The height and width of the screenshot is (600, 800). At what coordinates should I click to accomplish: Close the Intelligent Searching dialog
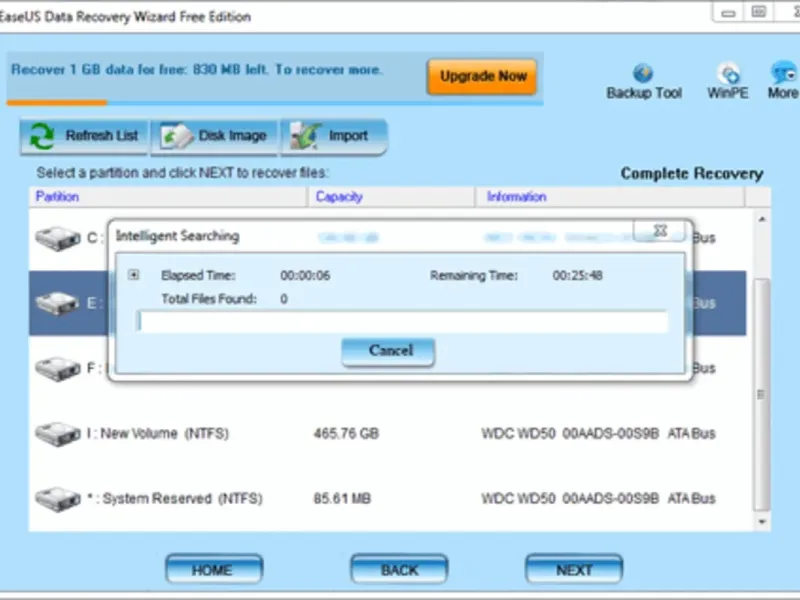tap(659, 231)
